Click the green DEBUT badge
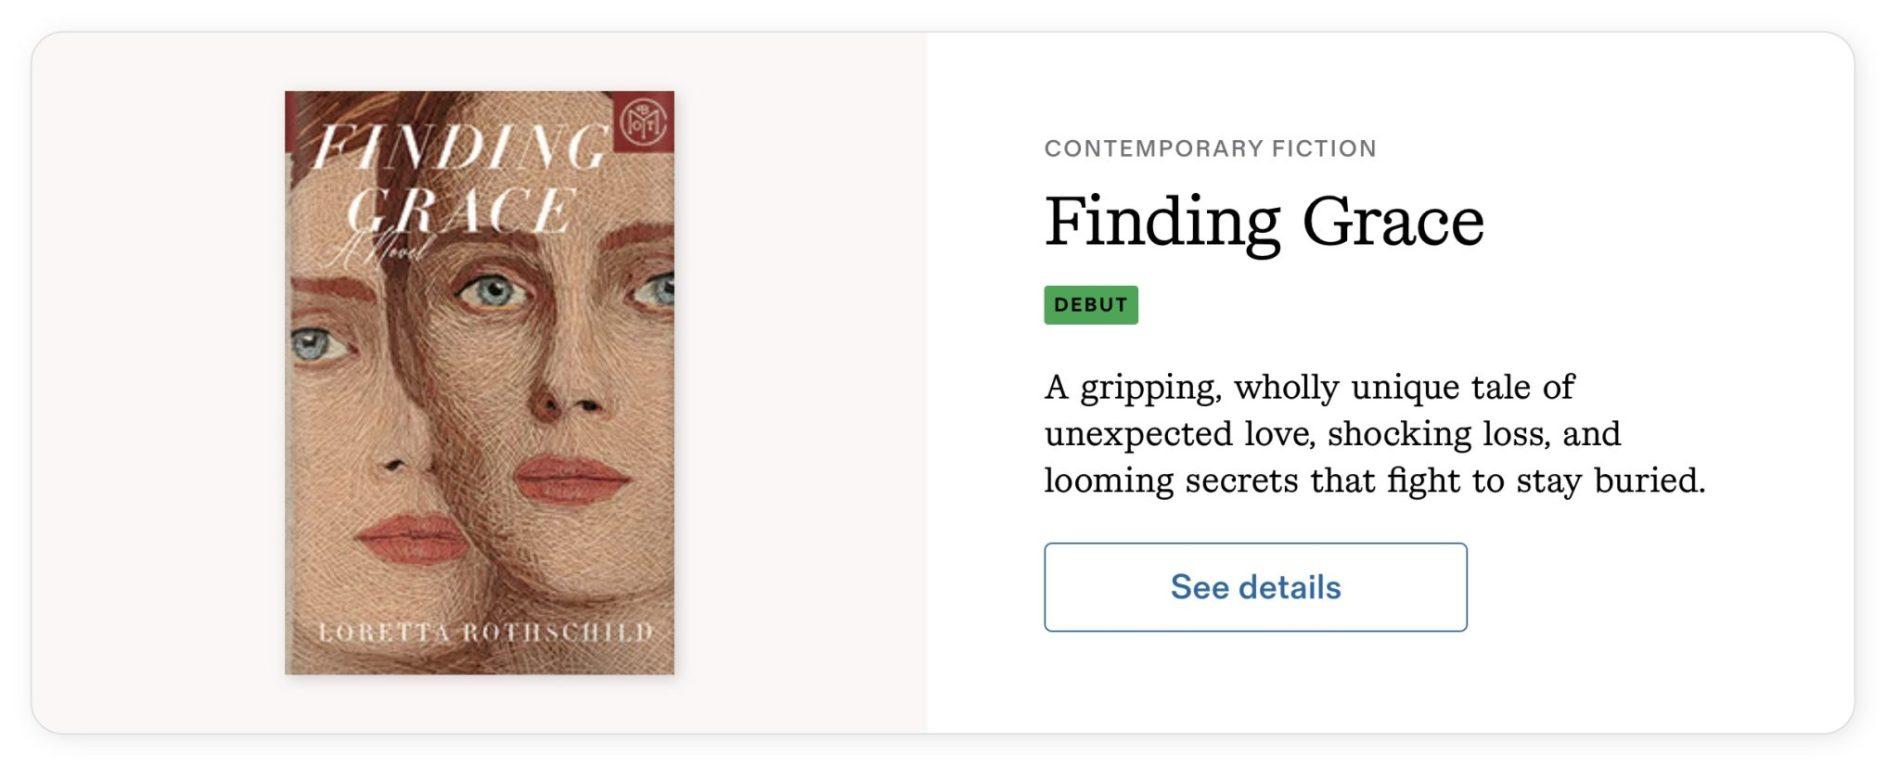This screenshot has height=769, width=1900. (x=1090, y=305)
